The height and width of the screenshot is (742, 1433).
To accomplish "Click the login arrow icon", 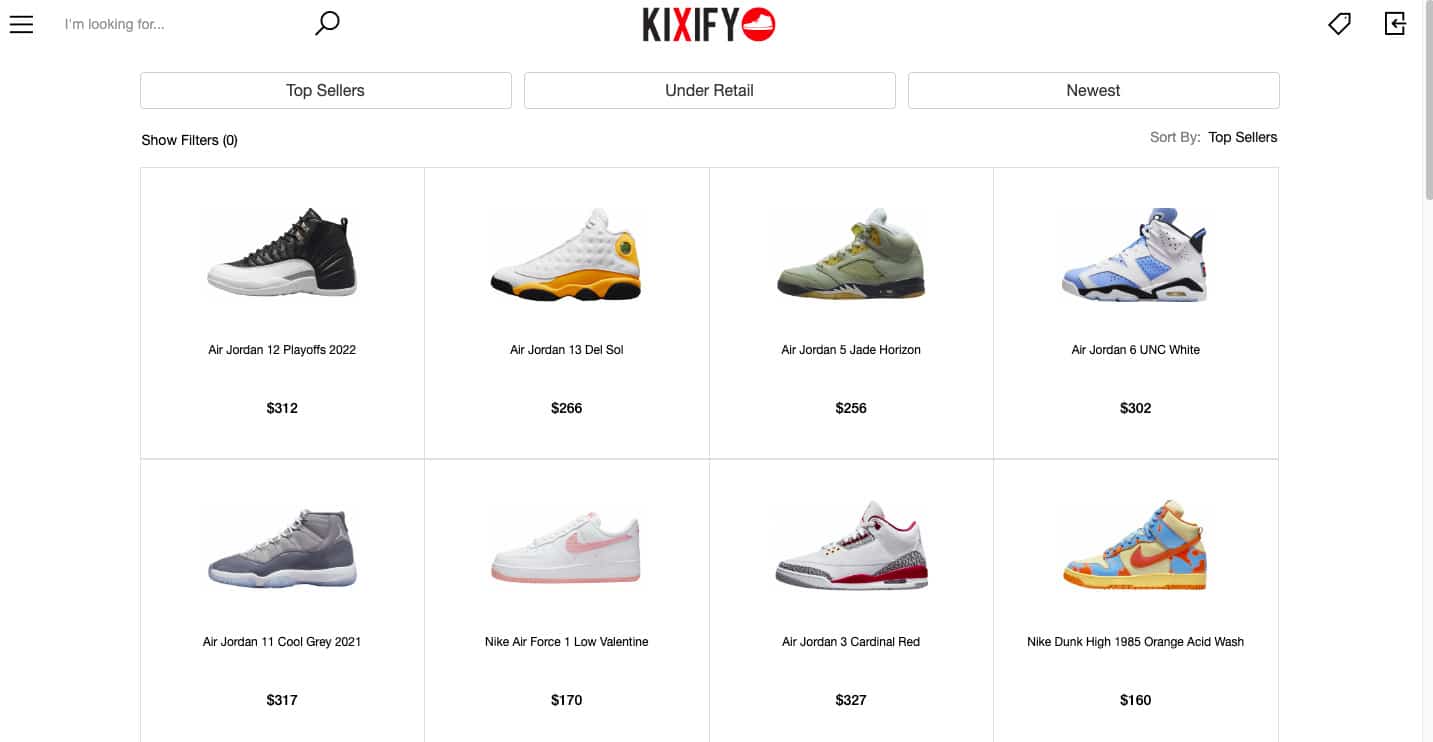I will [x=1395, y=24].
